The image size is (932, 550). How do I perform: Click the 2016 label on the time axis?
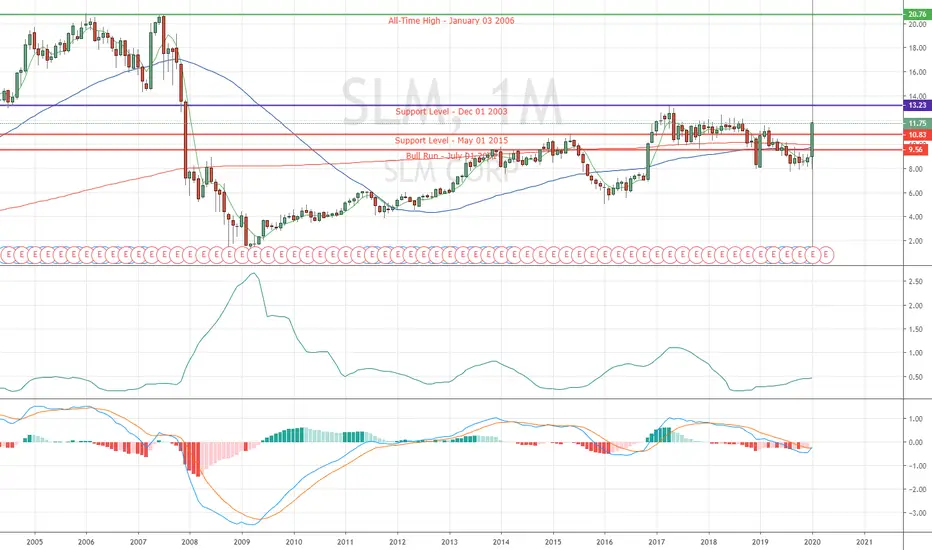(x=604, y=542)
